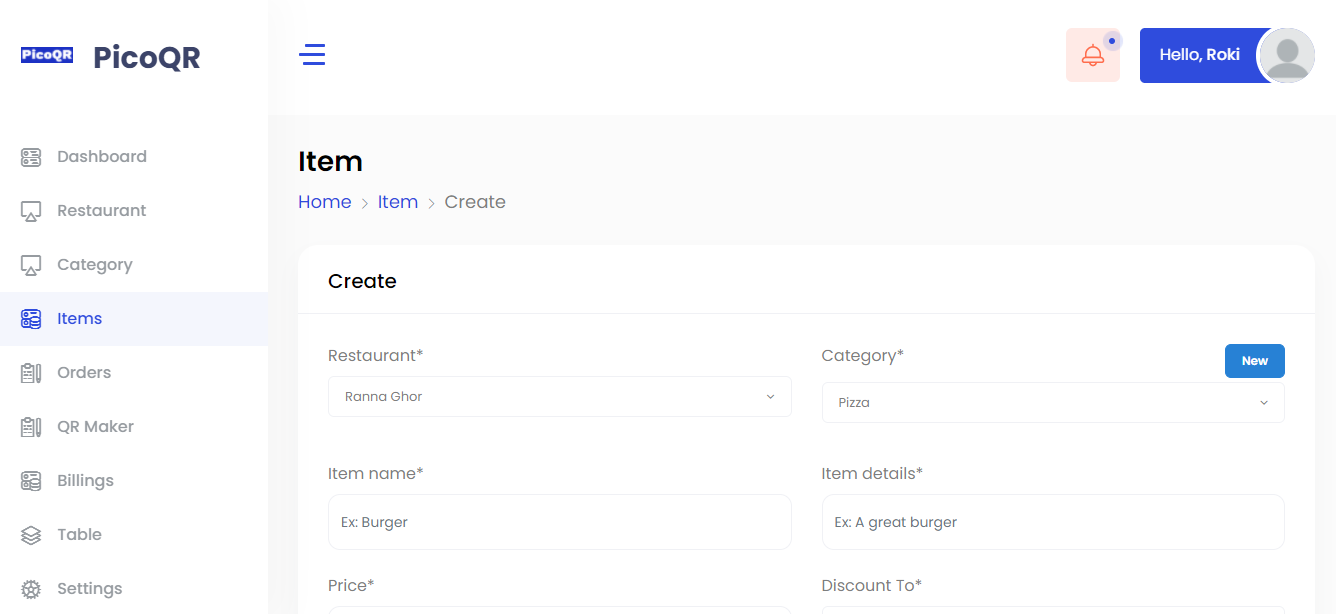Viewport: 1336px width, 614px height.
Task: Open the Category sidebar menu item
Action: point(94,265)
